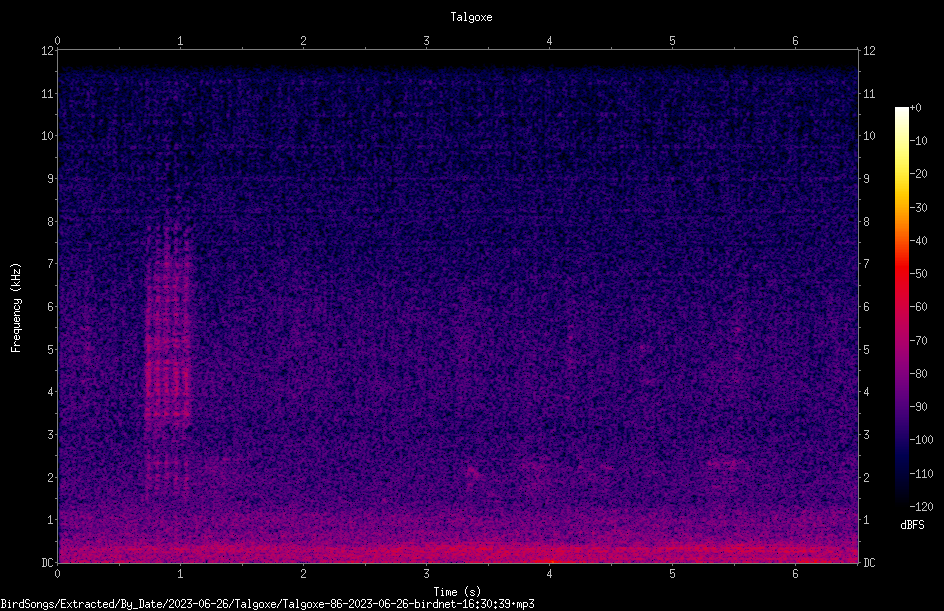Click the dBFS label under the color scale
The width and height of the screenshot is (944, 611).
(x=912, y=525)
